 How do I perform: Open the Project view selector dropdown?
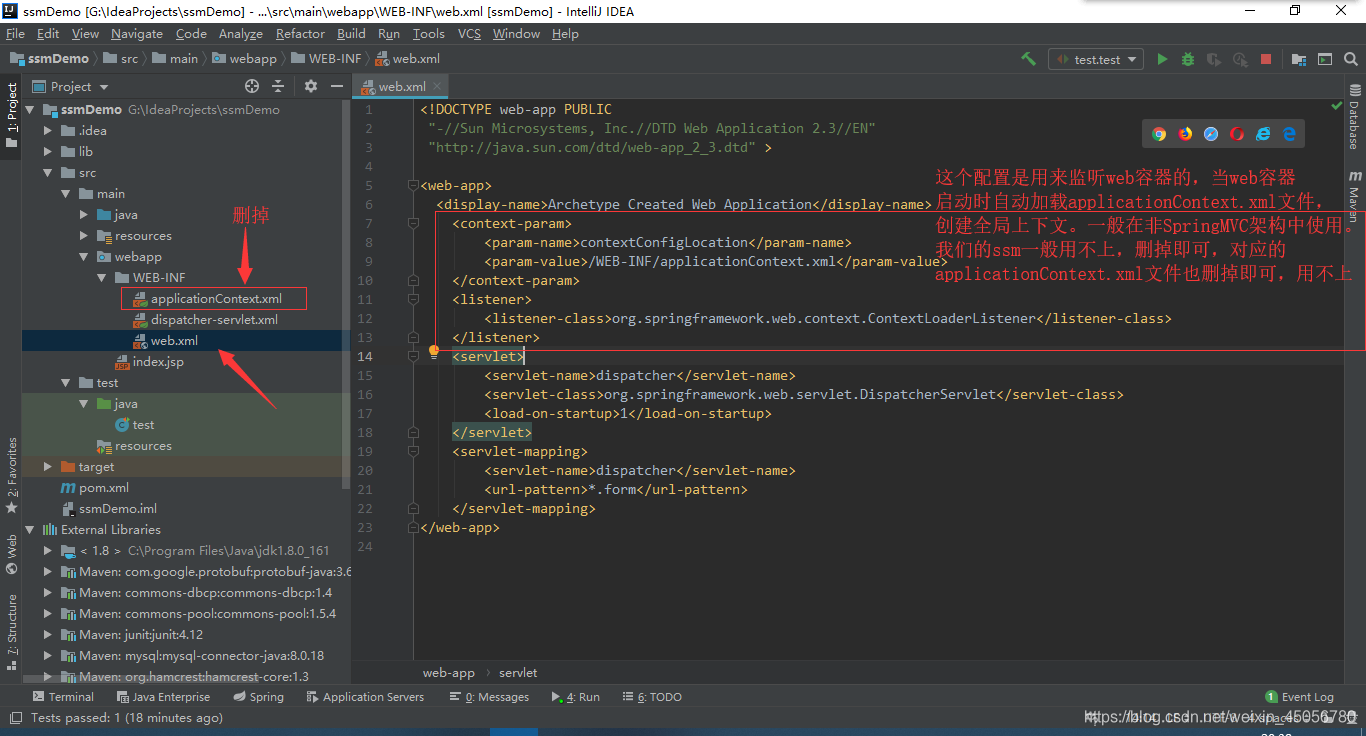[x=71, y=87]
